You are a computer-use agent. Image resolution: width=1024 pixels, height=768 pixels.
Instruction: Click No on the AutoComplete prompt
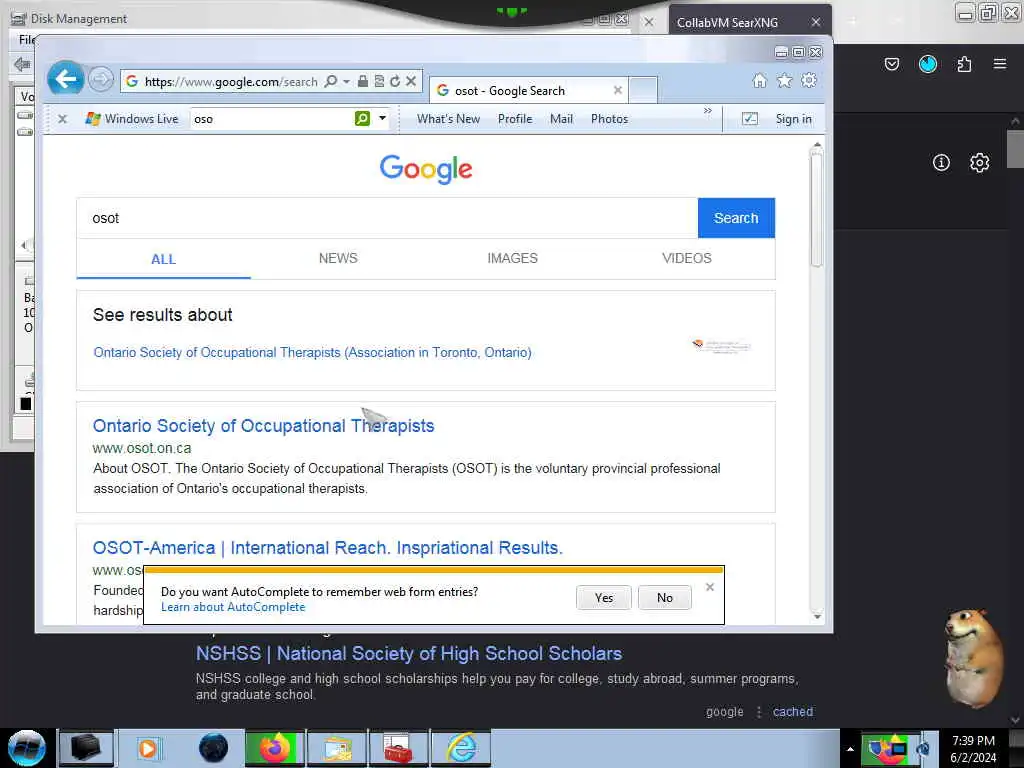pos(664,598)
